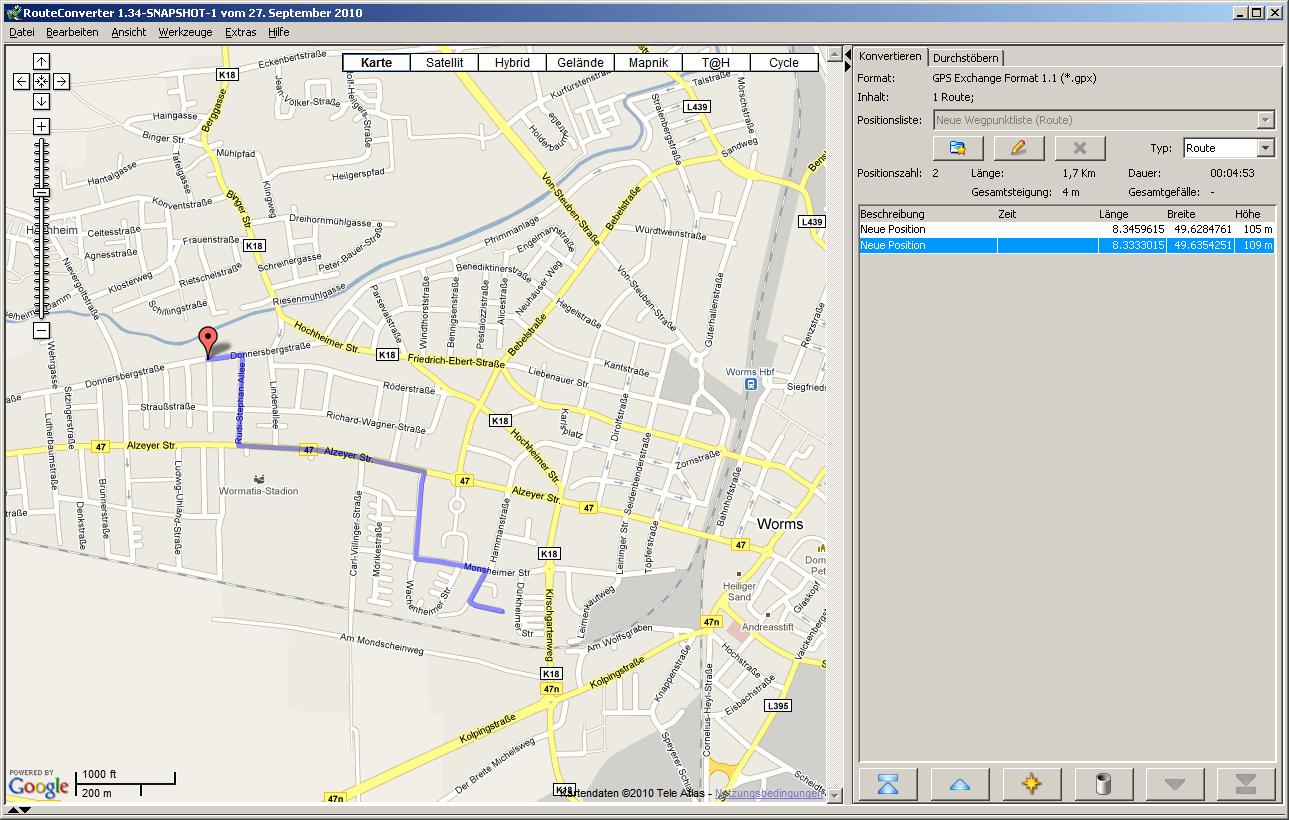Switch map view to Satellit
This screenshot has height=820, width=1289.
point(444,62)
